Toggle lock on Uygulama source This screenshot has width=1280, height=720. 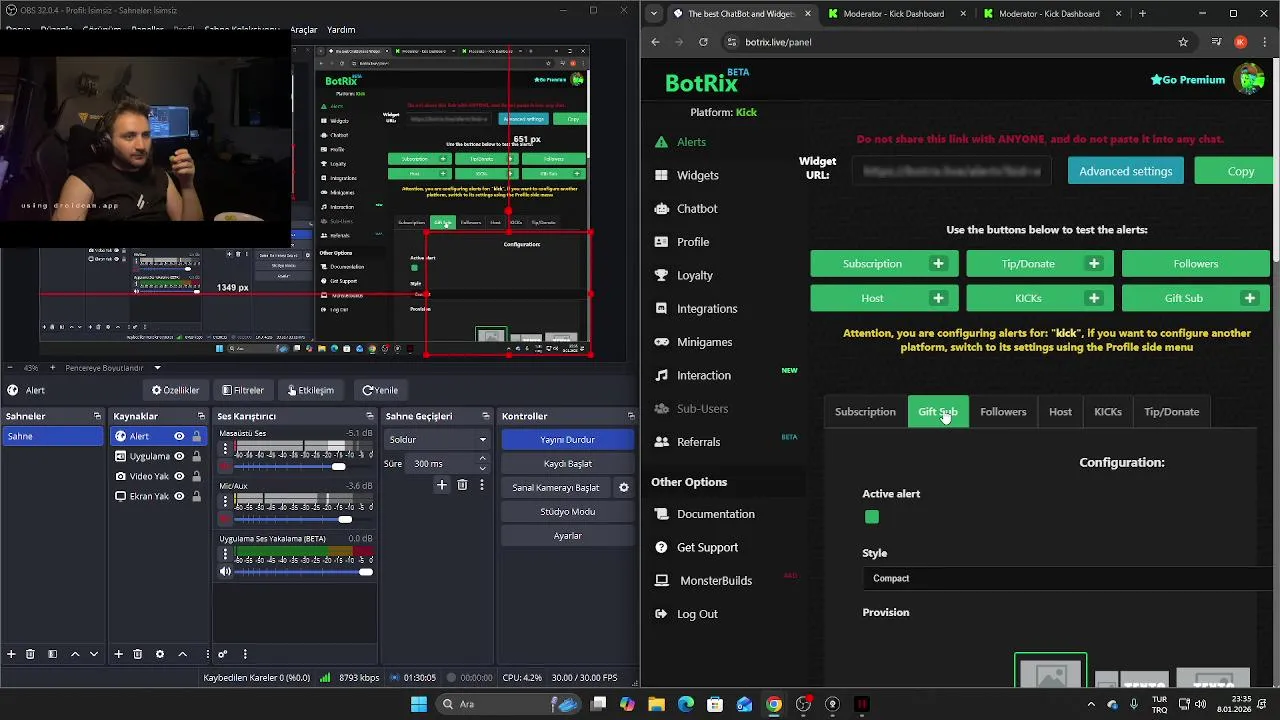(196, 456)
